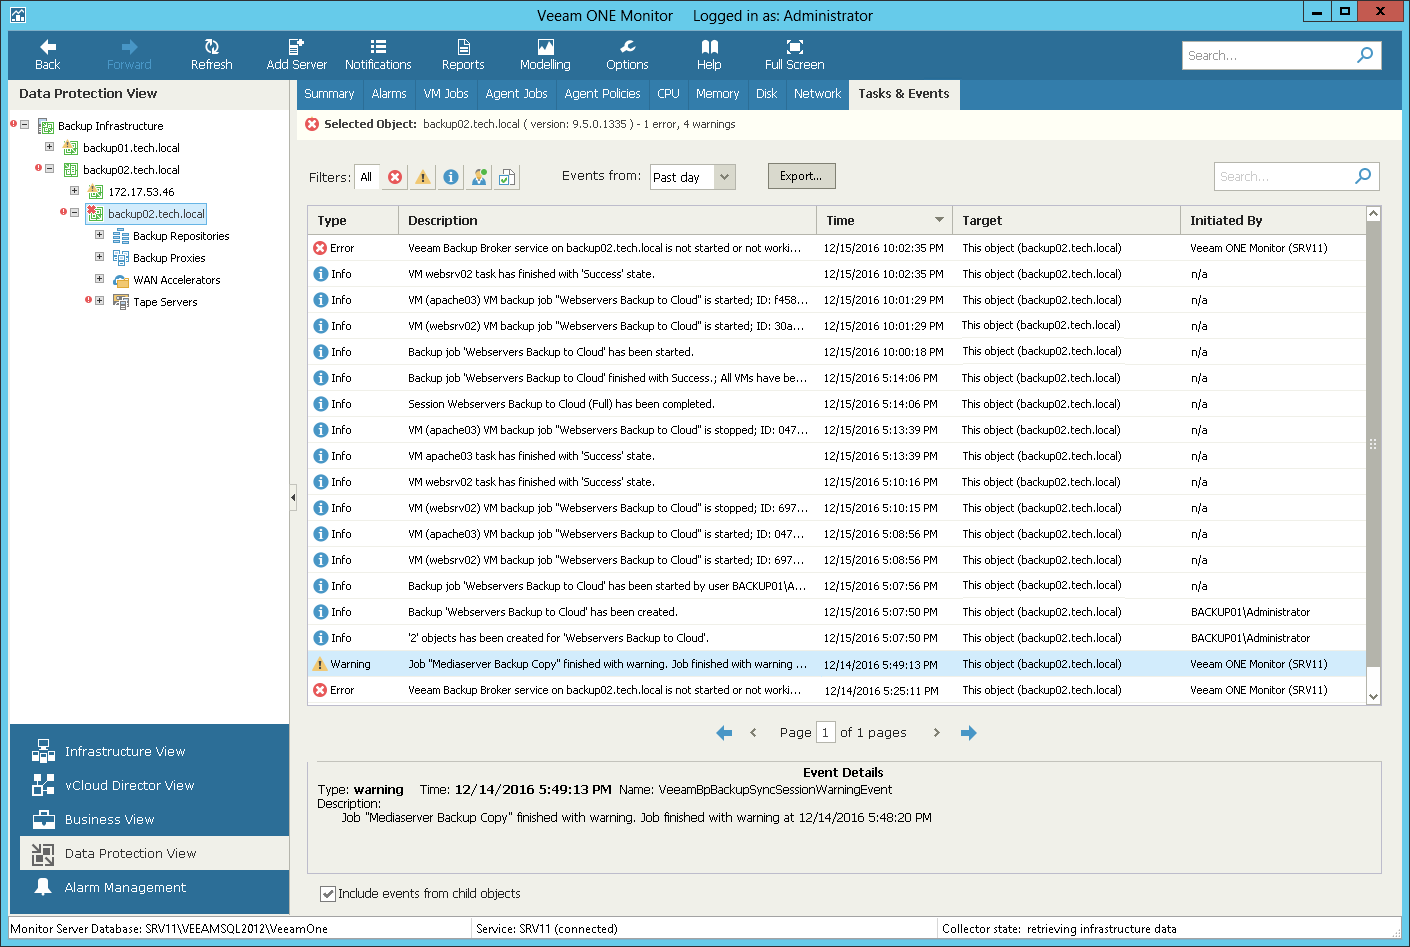
Task: Expand WAN Accelerators node
Action: pyautogui.click(x=99, y=279)
